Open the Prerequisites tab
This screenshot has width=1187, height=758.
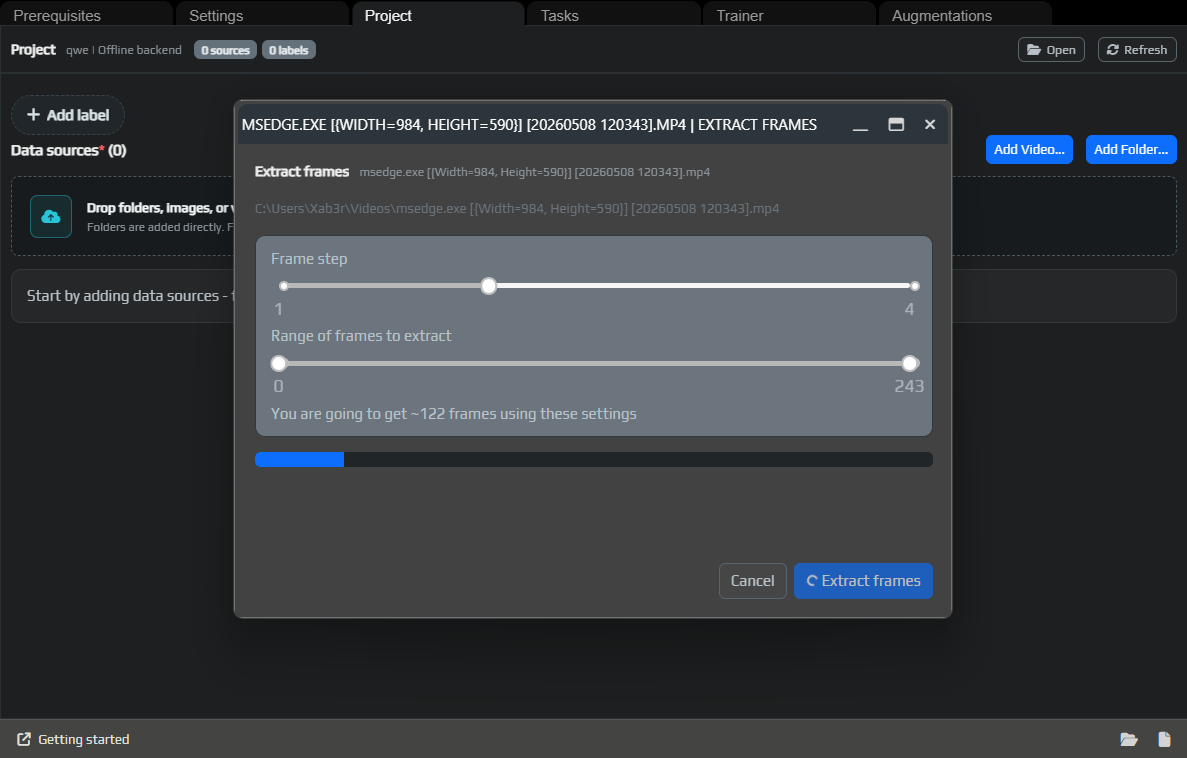[x=86, y=15]
